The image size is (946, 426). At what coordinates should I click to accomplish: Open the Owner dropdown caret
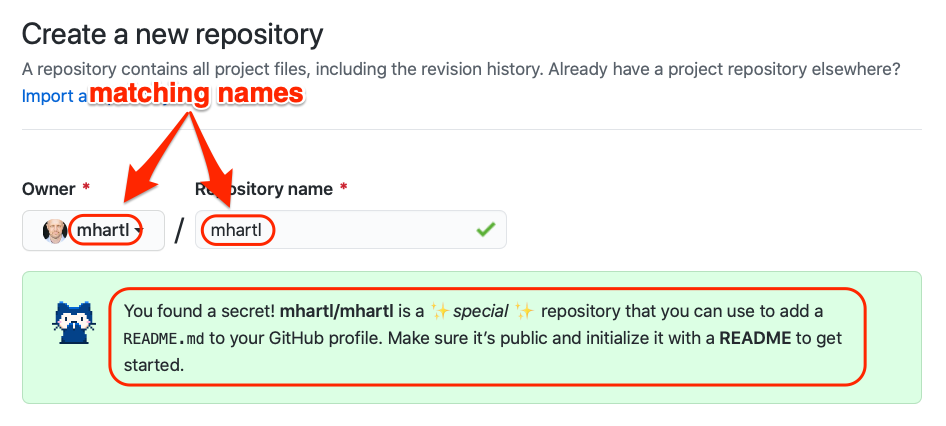pyautogui.click(x=138, y=231)
